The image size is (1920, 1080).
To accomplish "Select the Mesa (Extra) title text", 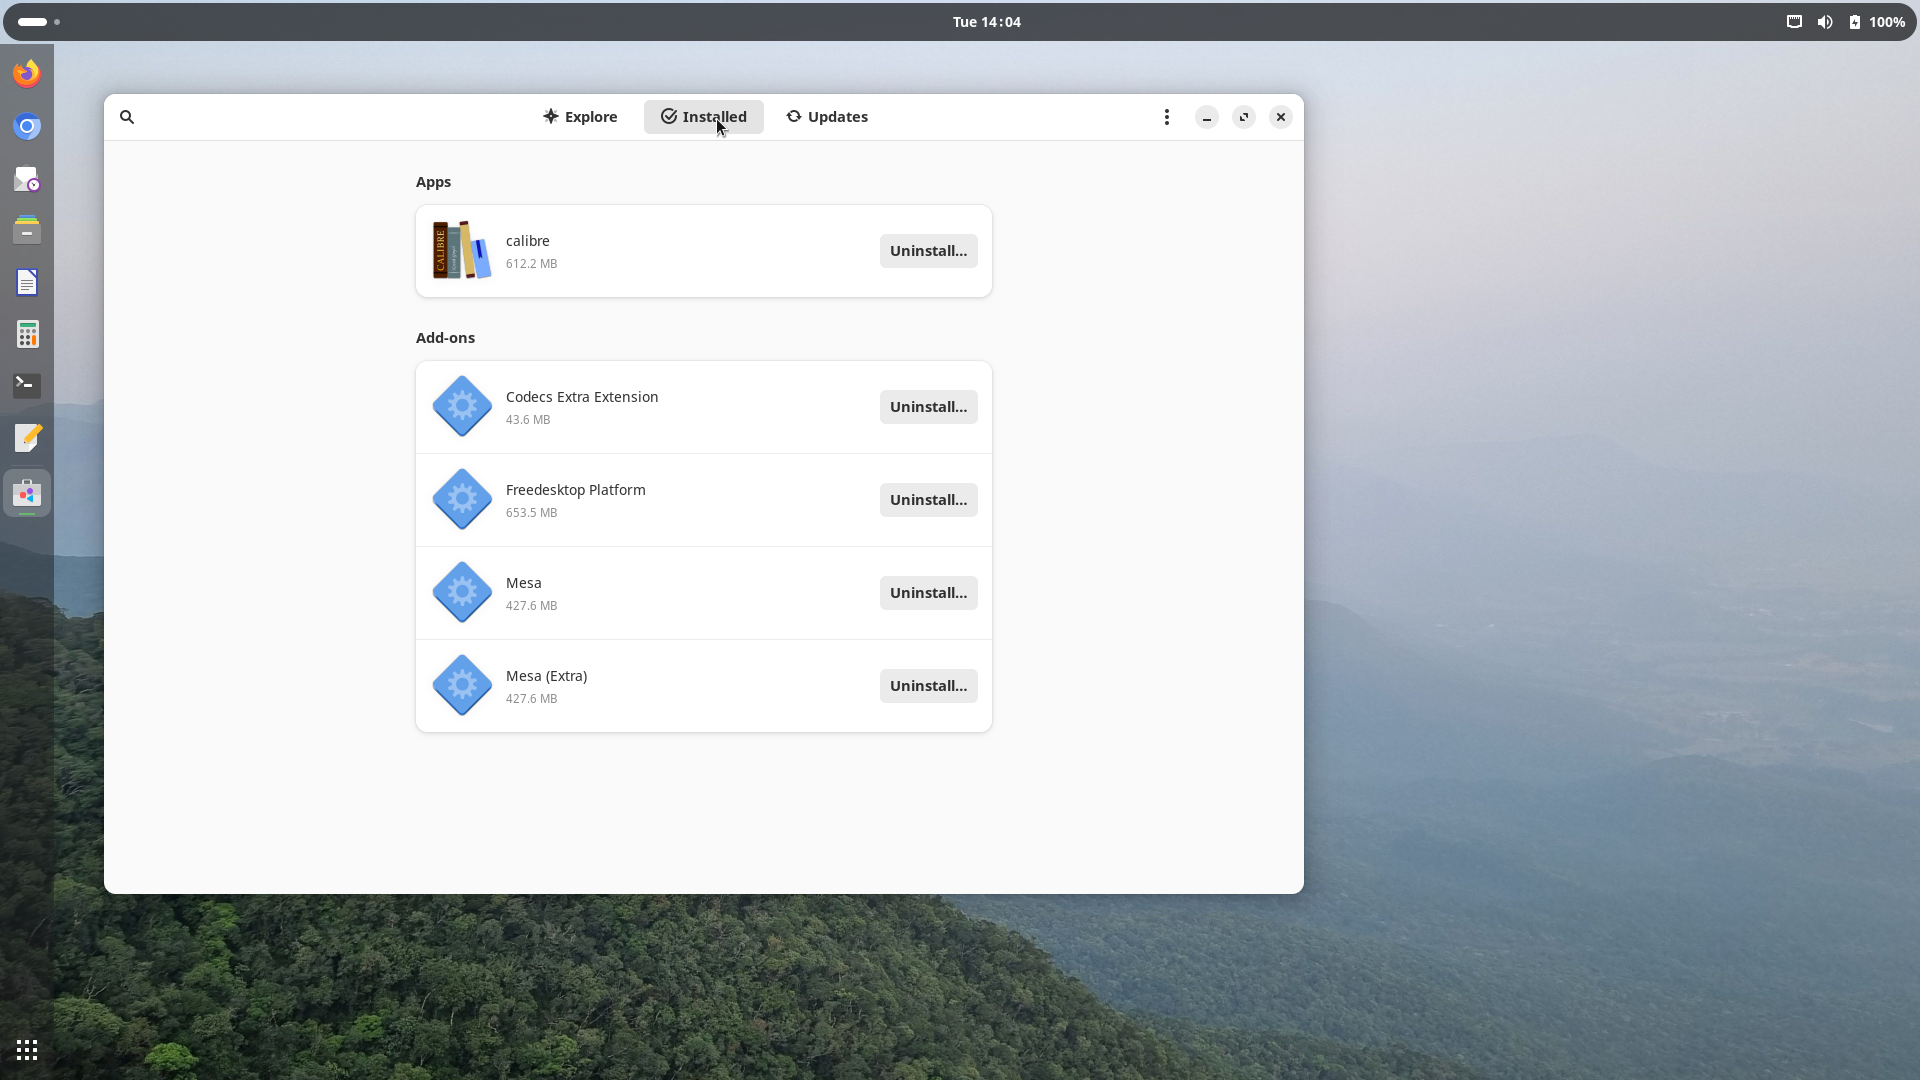I will [546, 676].
